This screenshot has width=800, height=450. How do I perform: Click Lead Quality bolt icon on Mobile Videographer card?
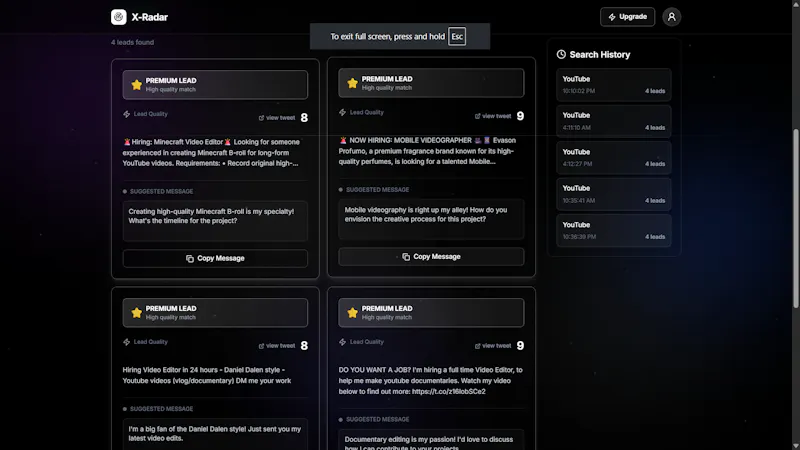pos(342,112)
